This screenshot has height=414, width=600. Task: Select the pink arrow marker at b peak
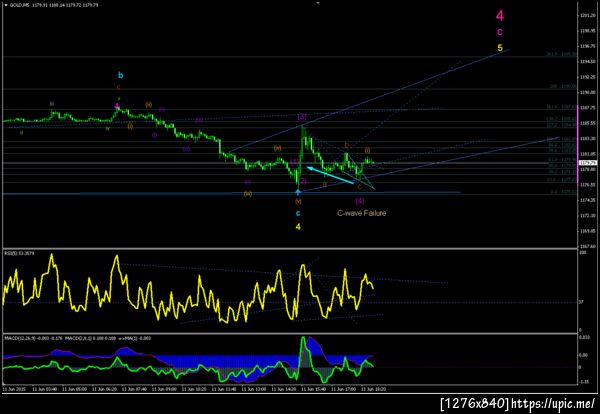(117, 106)
